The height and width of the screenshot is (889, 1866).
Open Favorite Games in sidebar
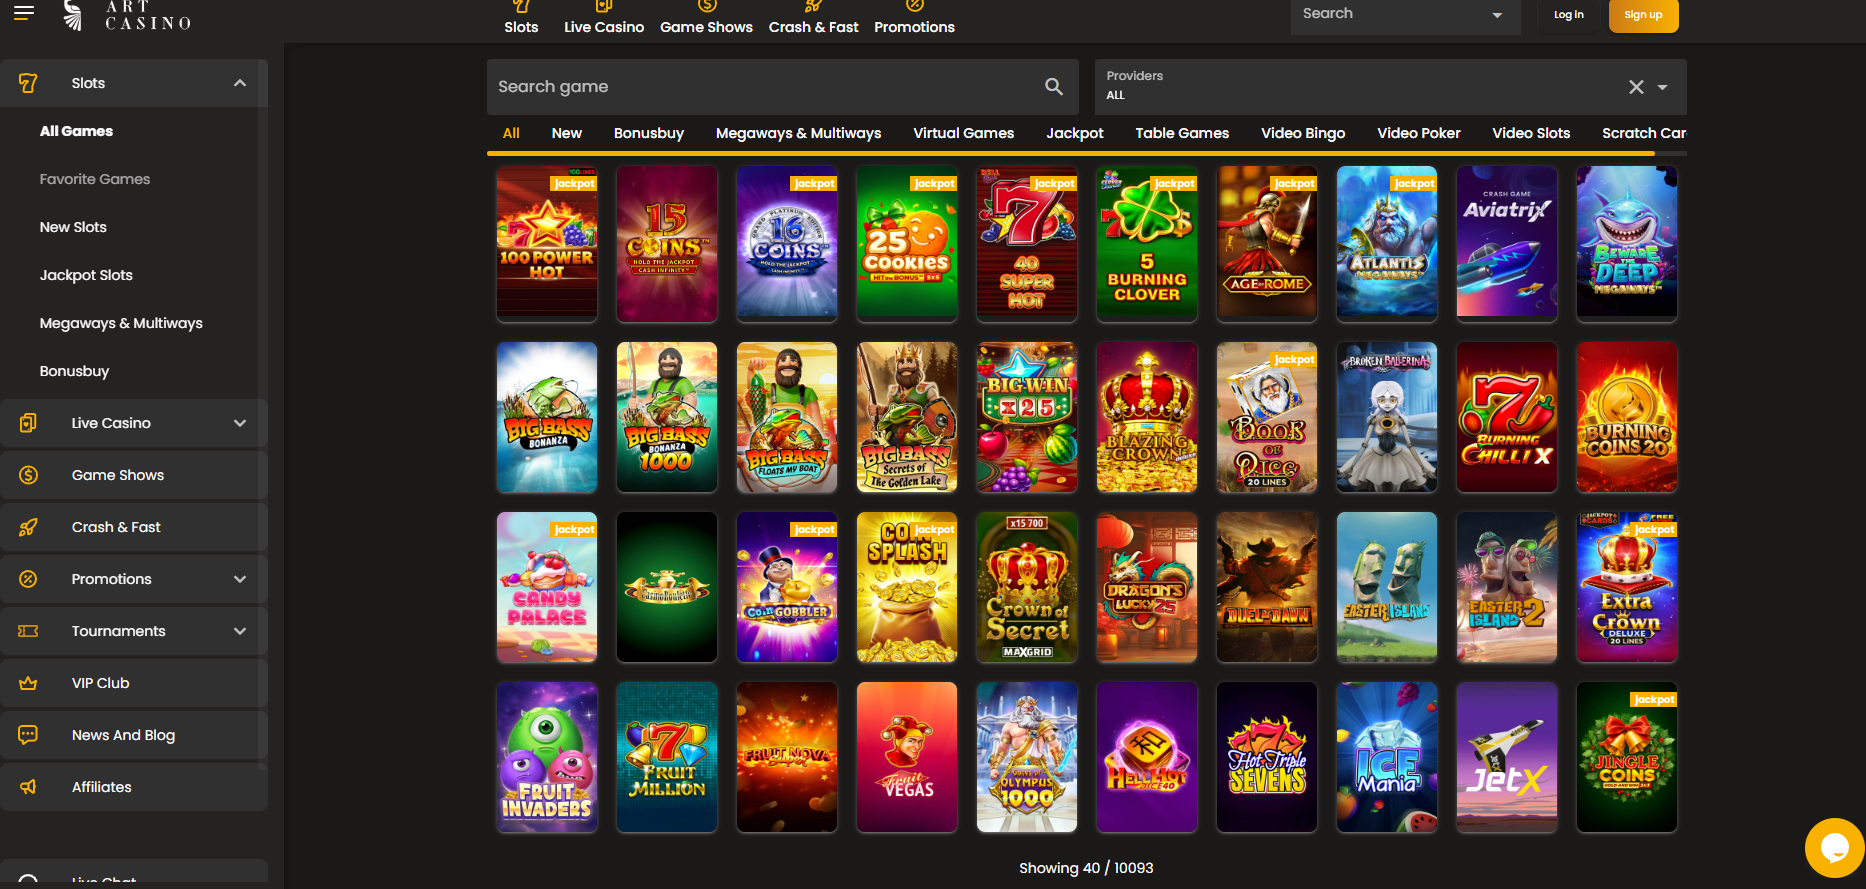coord(95,179)
